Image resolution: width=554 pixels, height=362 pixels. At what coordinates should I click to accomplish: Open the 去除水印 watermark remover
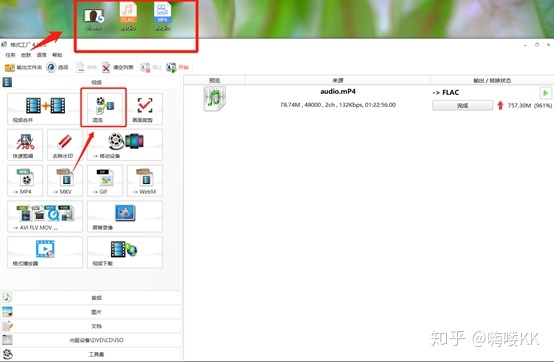[x=65, y=145]
